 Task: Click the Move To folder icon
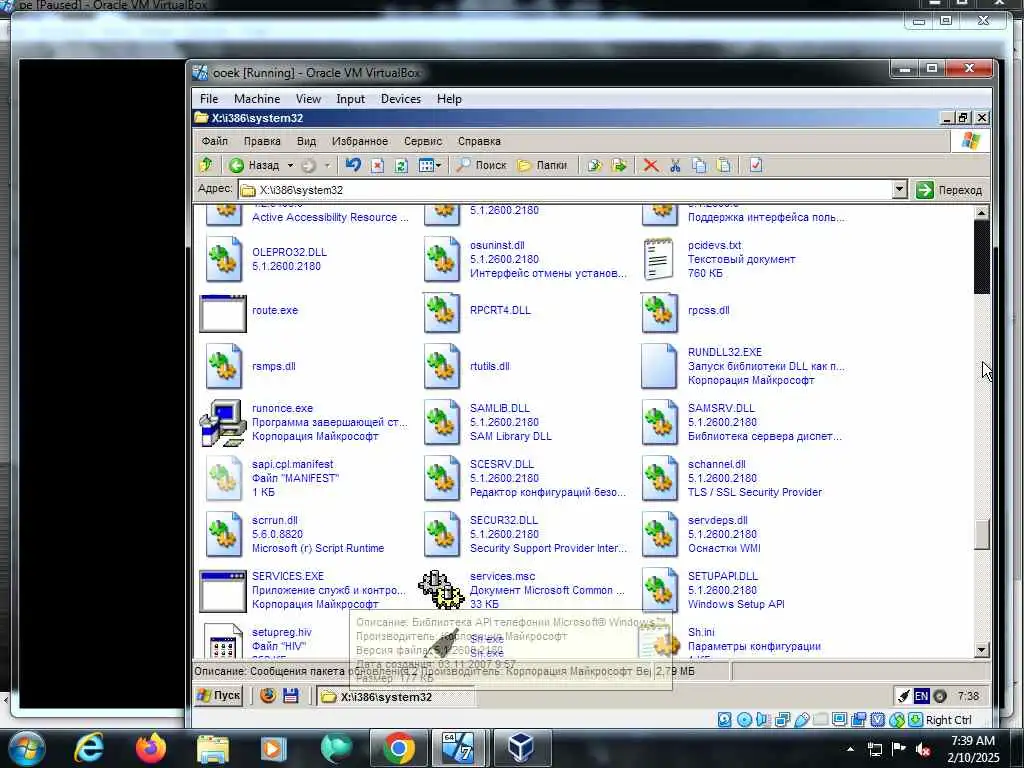click(594, 165)
